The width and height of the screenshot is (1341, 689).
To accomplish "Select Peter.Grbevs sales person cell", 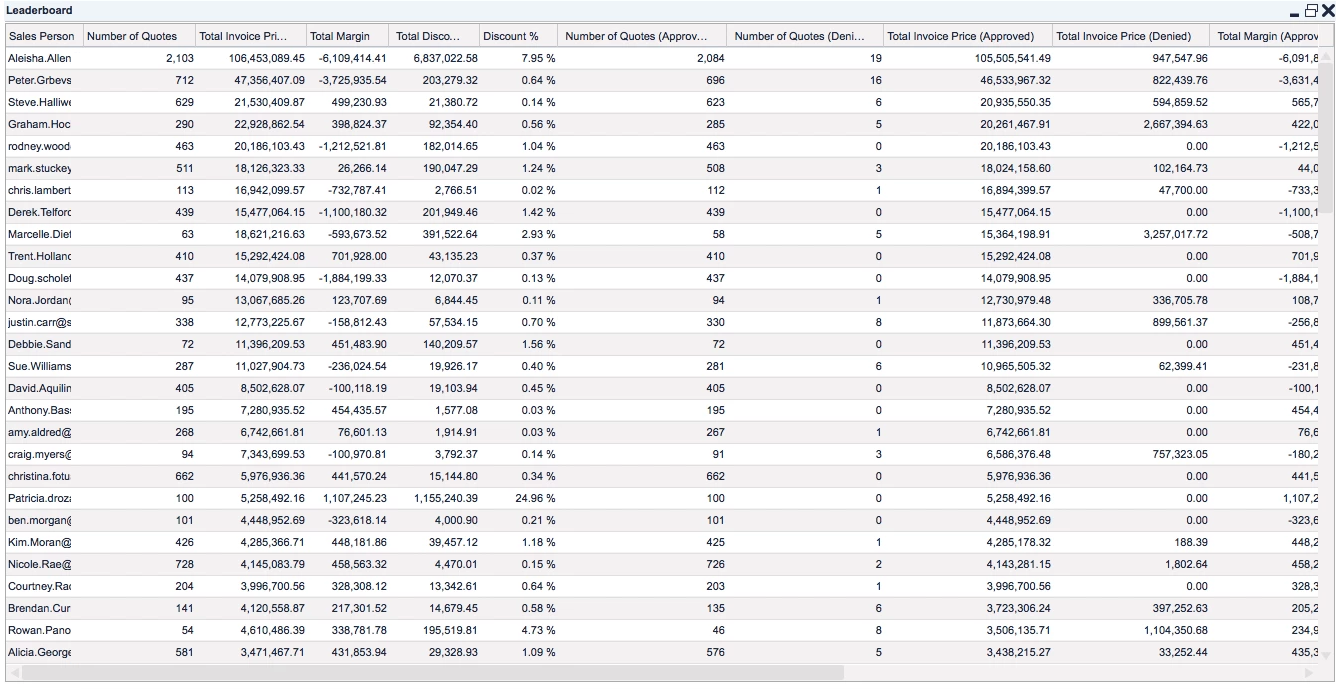I will tap(40, 80).
